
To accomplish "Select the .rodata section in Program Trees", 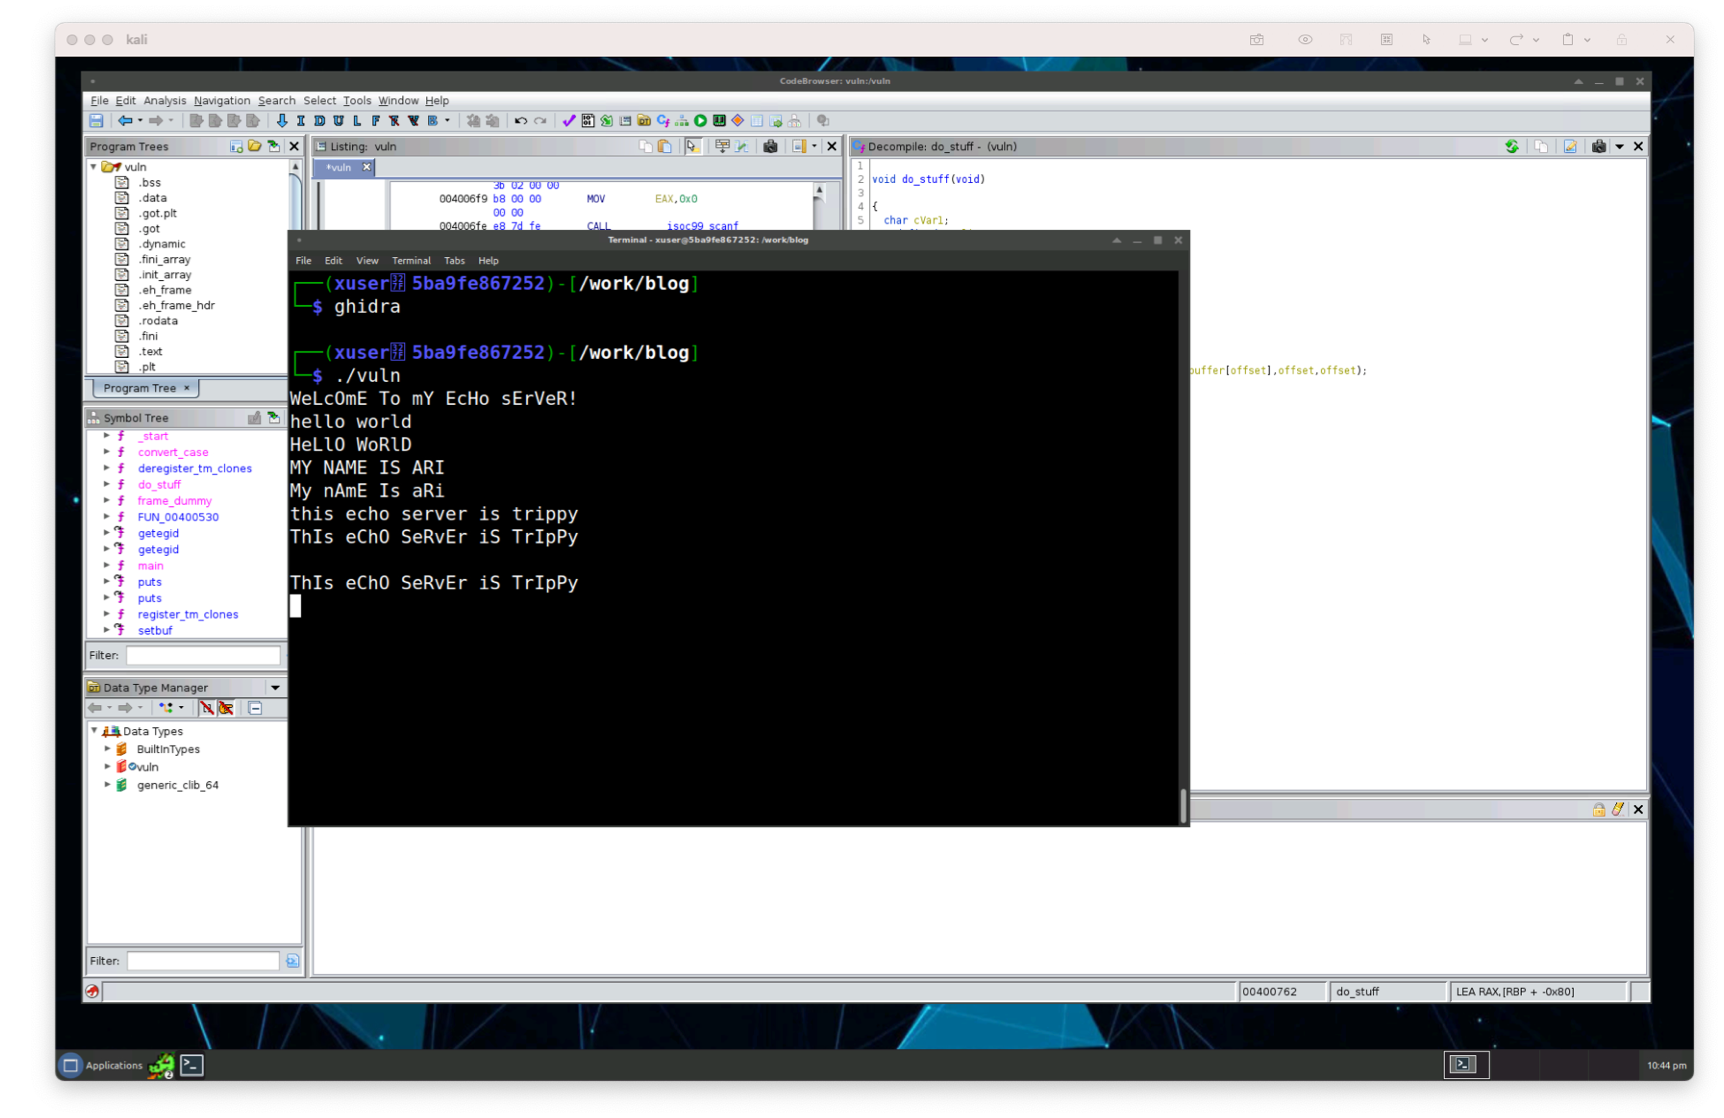I will point(158,321).
